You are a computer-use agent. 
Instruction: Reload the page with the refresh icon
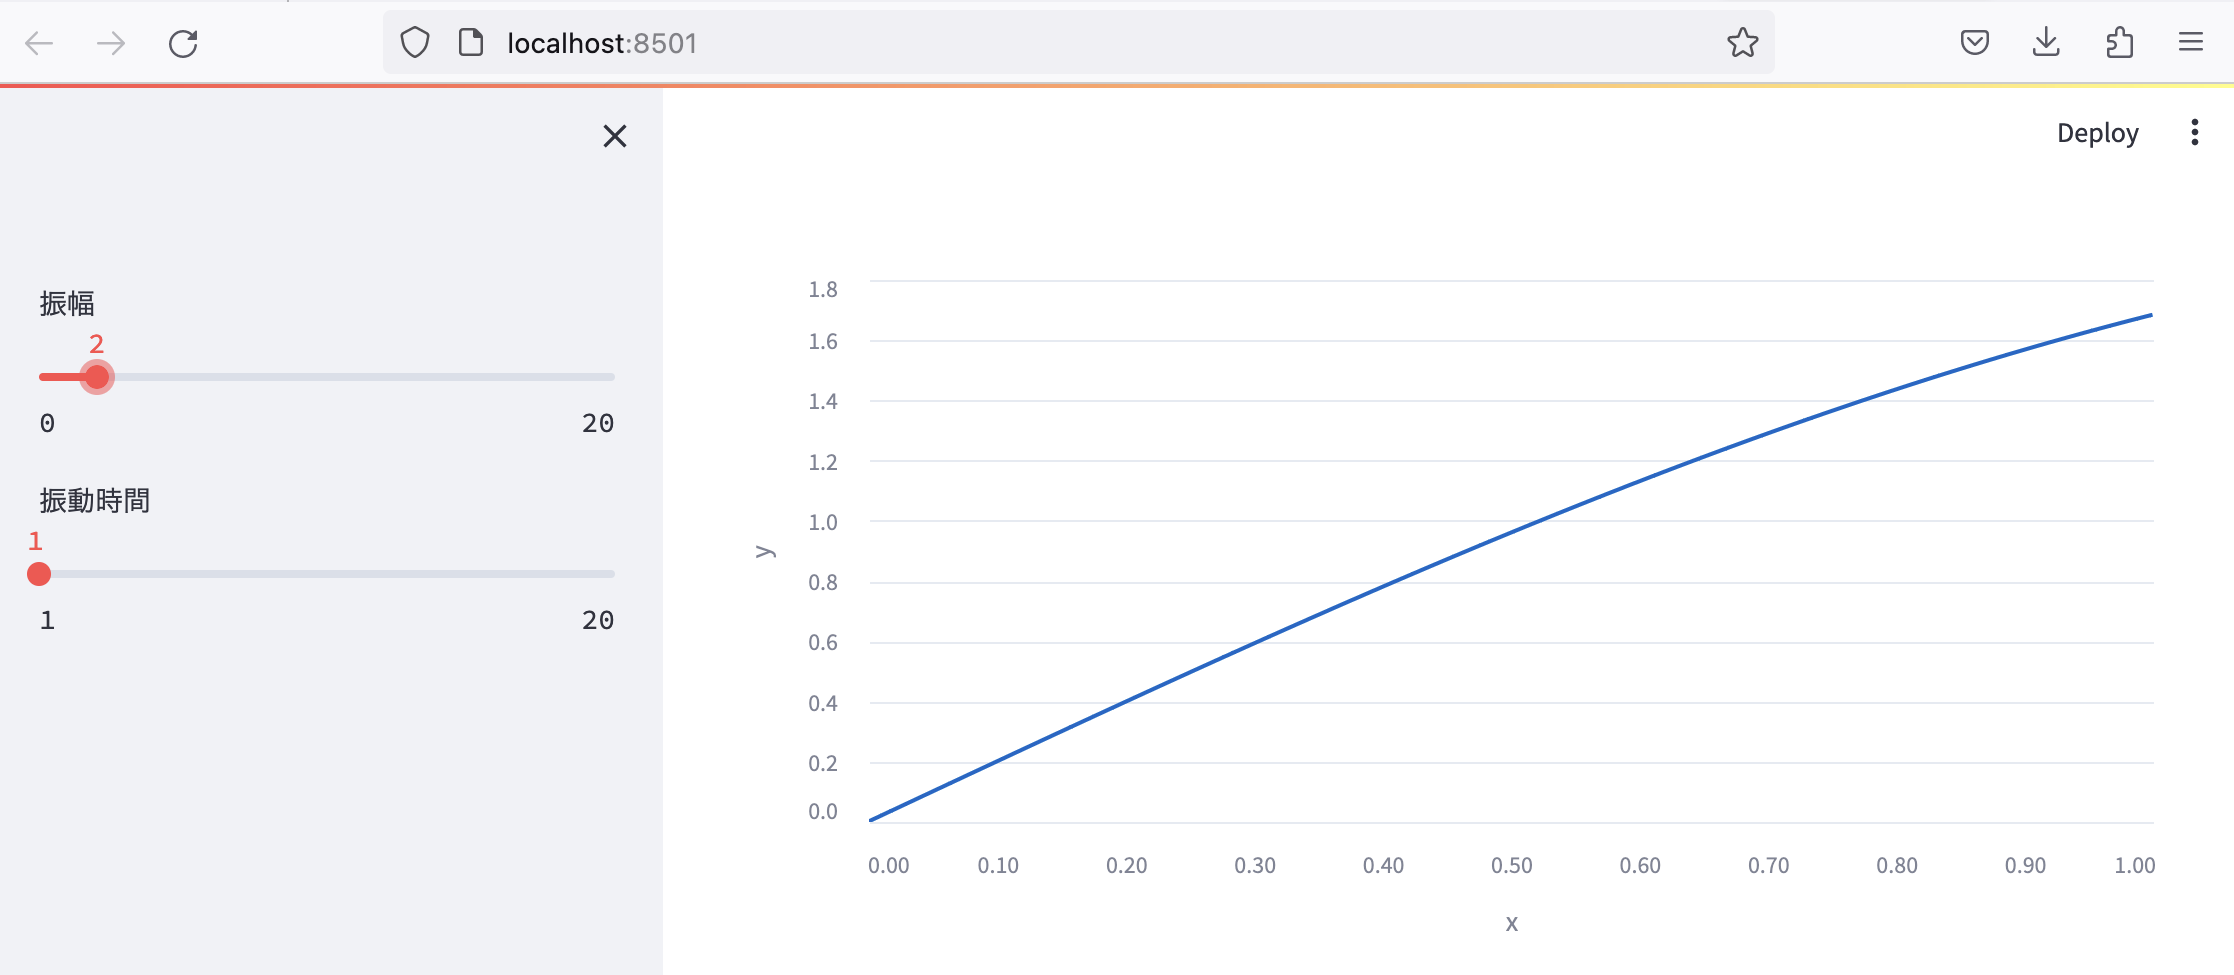183,43
